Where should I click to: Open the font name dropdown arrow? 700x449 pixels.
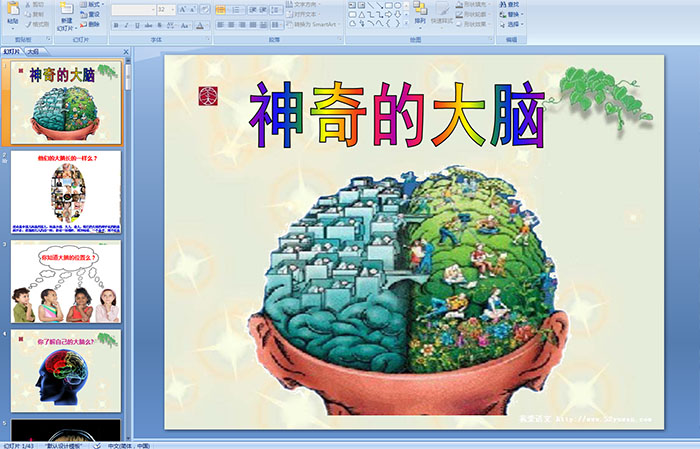[154, 9]
